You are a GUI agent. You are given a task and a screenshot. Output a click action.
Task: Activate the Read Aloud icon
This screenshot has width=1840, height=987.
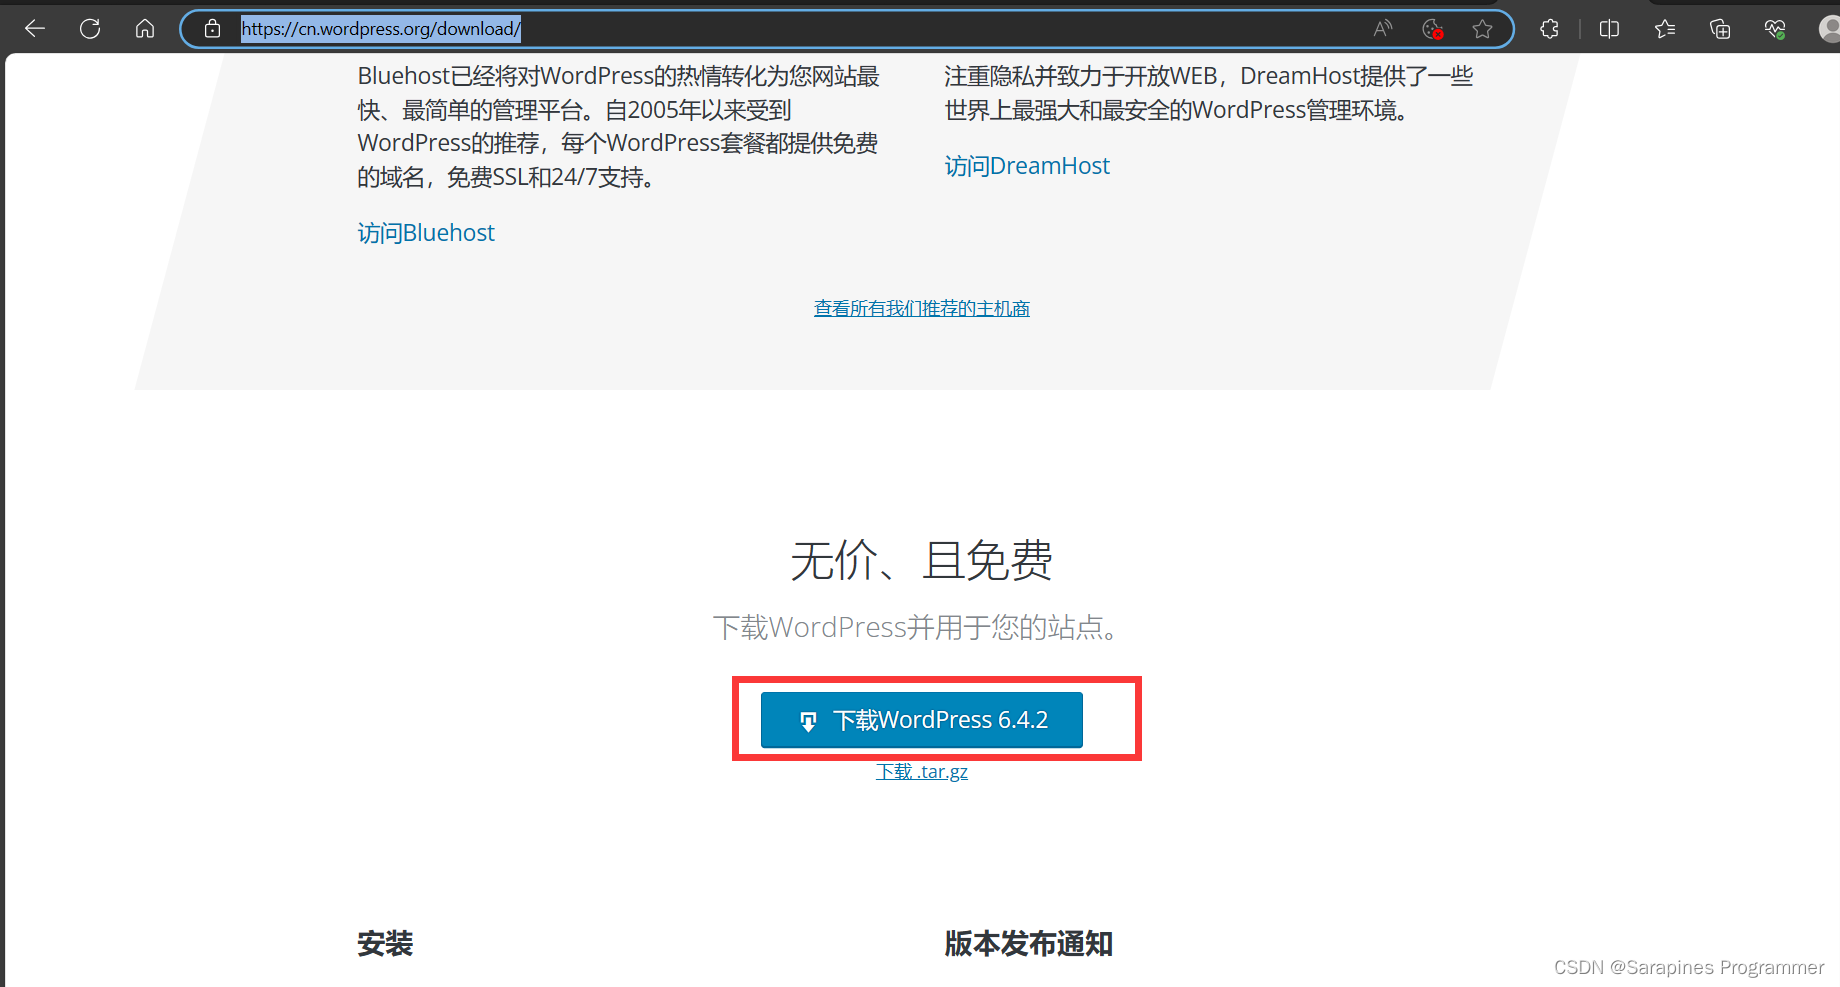pyautogui.click(x=1383, y=29)
